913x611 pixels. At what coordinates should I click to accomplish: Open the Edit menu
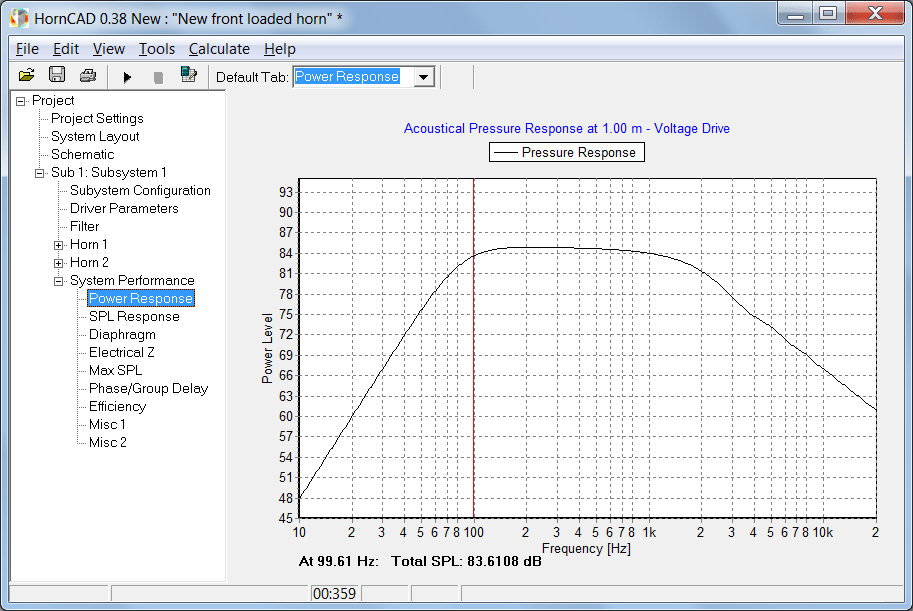pyautogui.click(x=66, y=49)
